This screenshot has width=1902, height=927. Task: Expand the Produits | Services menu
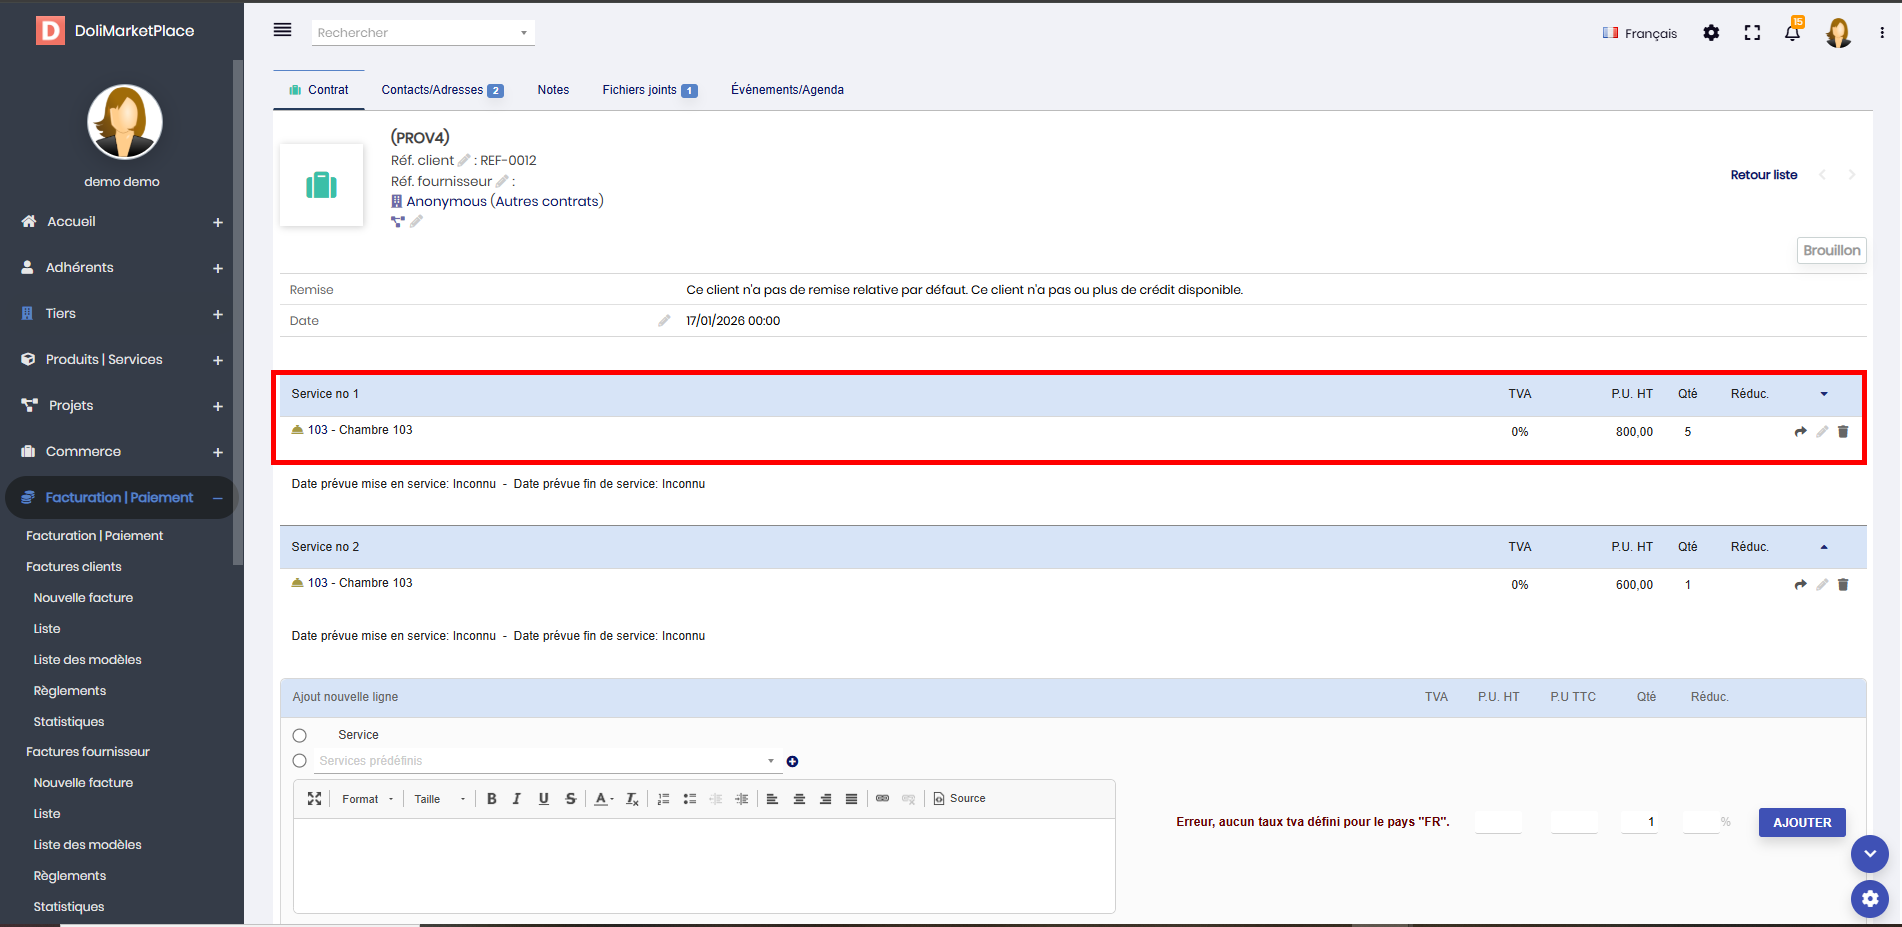click(x=217, y=360)
